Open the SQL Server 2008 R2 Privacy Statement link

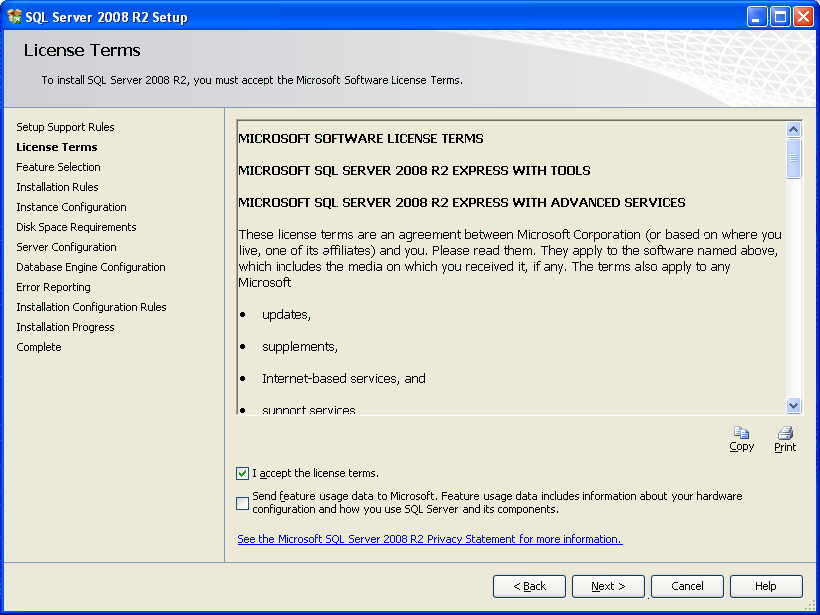pos(430,539)
